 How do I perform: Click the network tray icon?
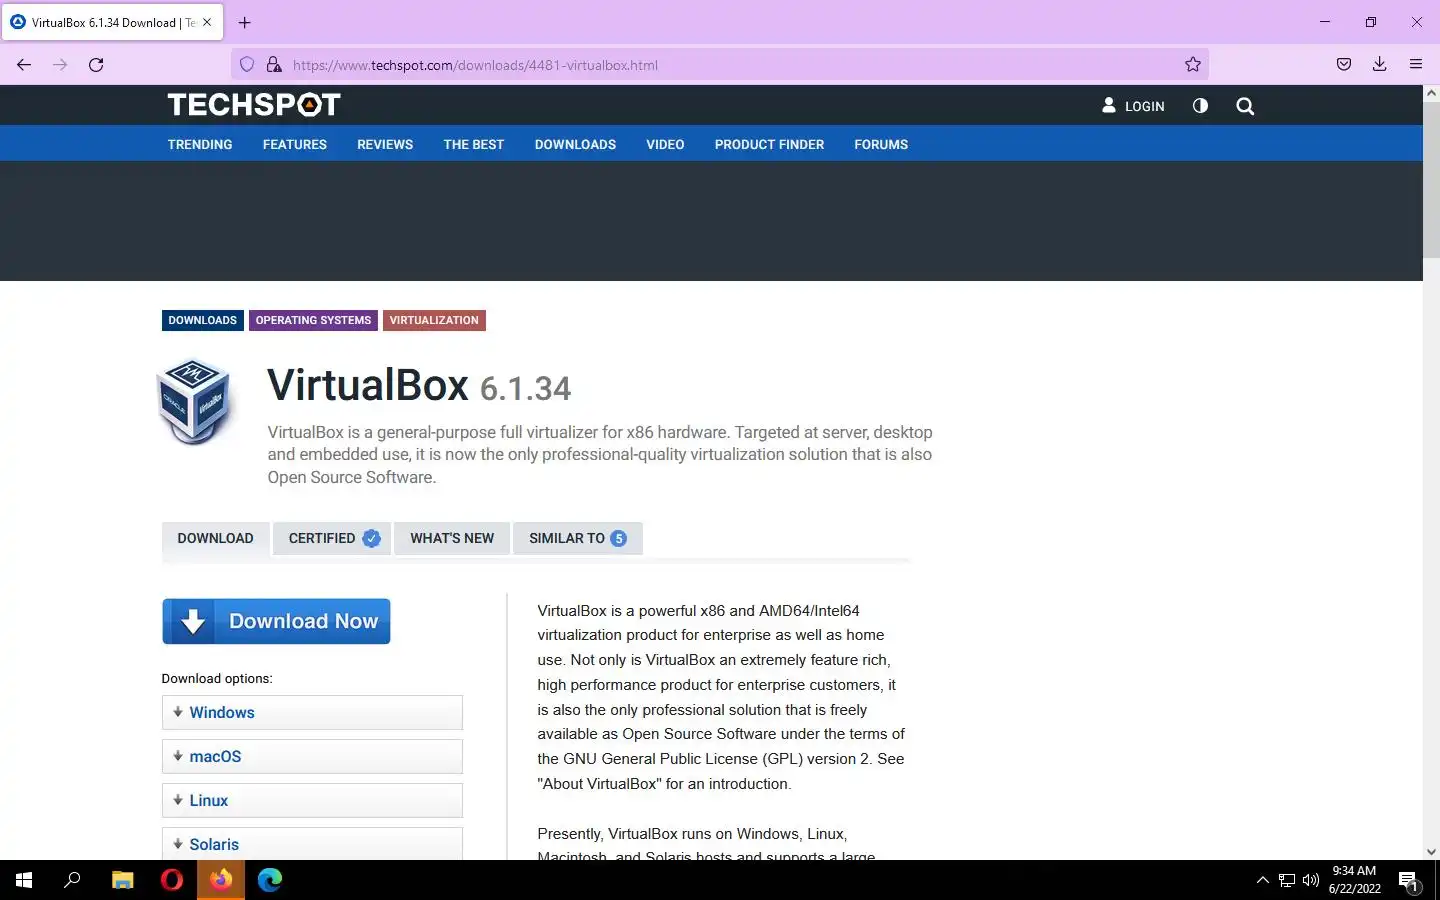[1287, 880]
